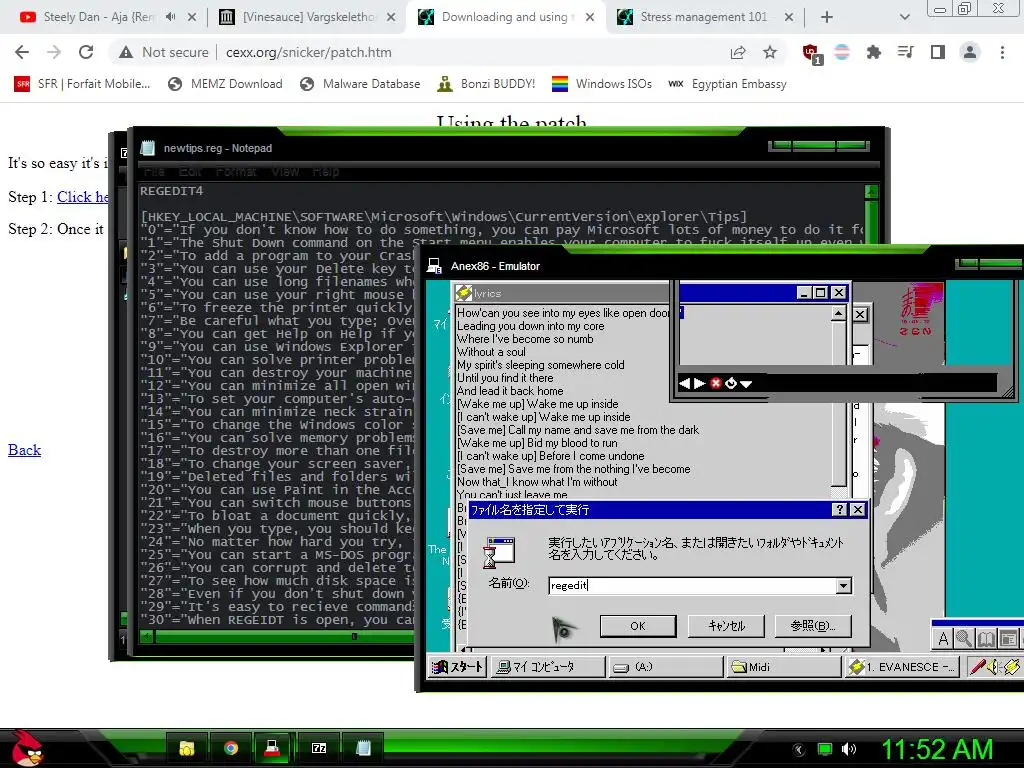Reload the cexx.org page
The width and height of the screenshot is (1024, 768).
pyautogui.click(x=86, y=52)
